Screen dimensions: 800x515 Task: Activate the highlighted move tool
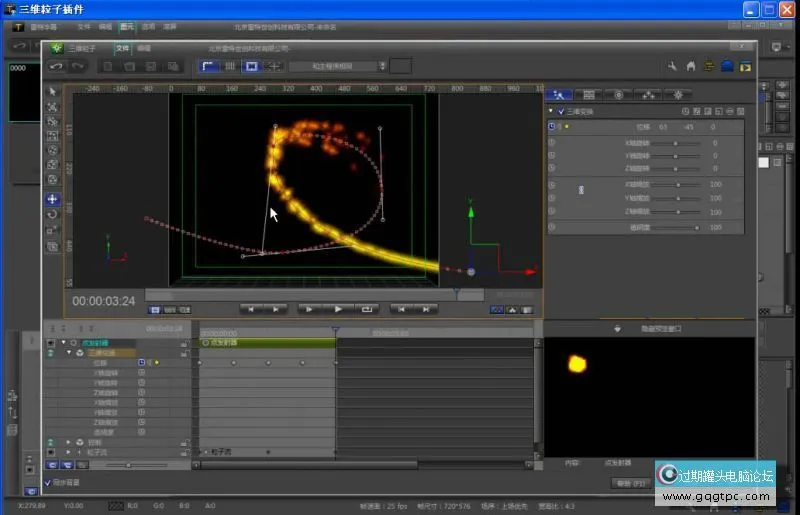click(x=53, y=199)
